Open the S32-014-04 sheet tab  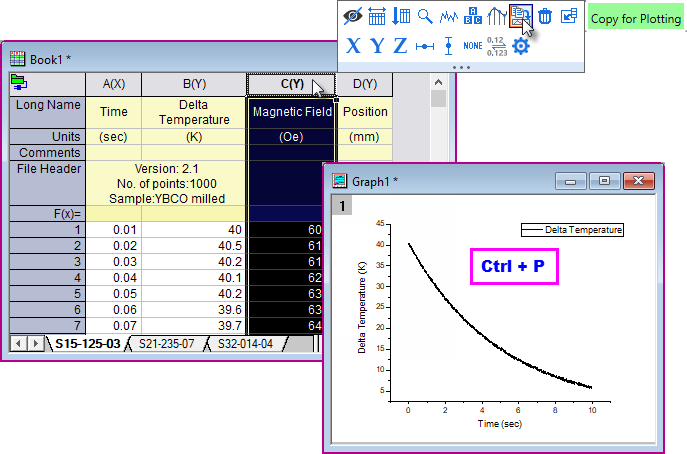click(247, 344)
